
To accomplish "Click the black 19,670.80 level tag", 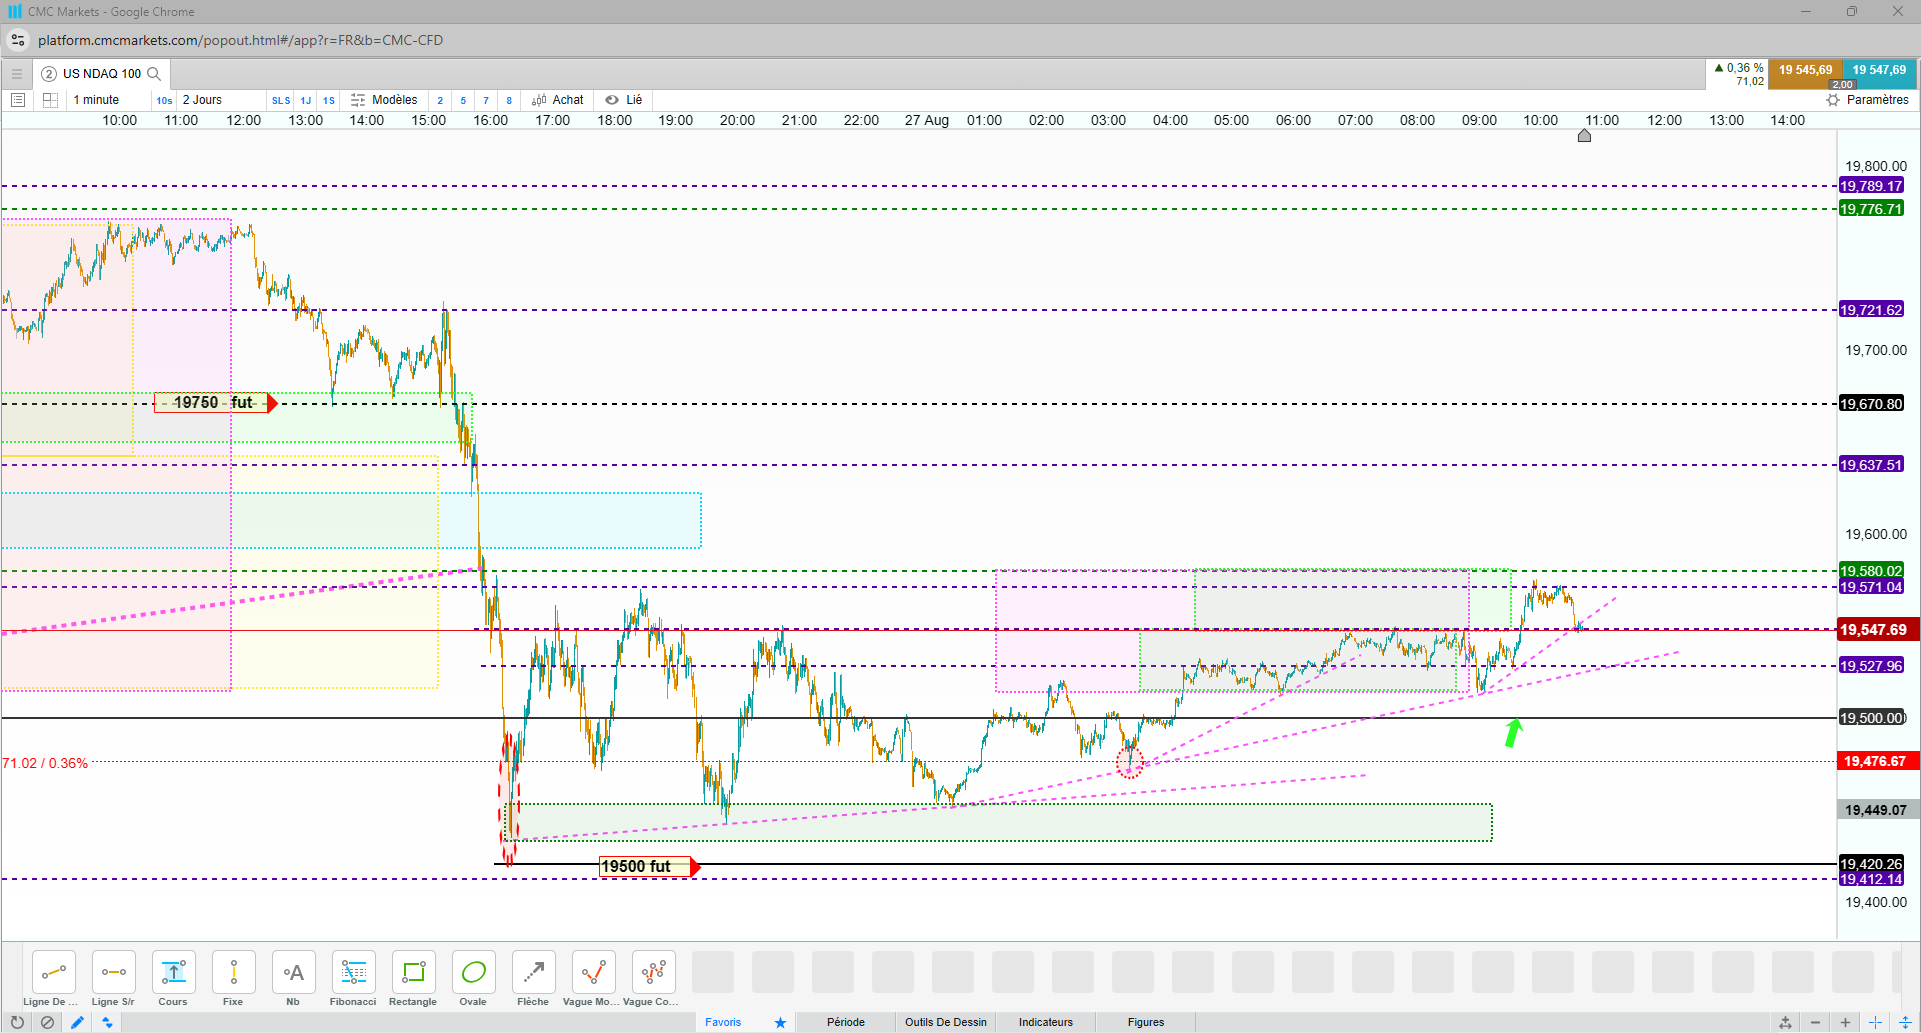I will coord(1871,404).
